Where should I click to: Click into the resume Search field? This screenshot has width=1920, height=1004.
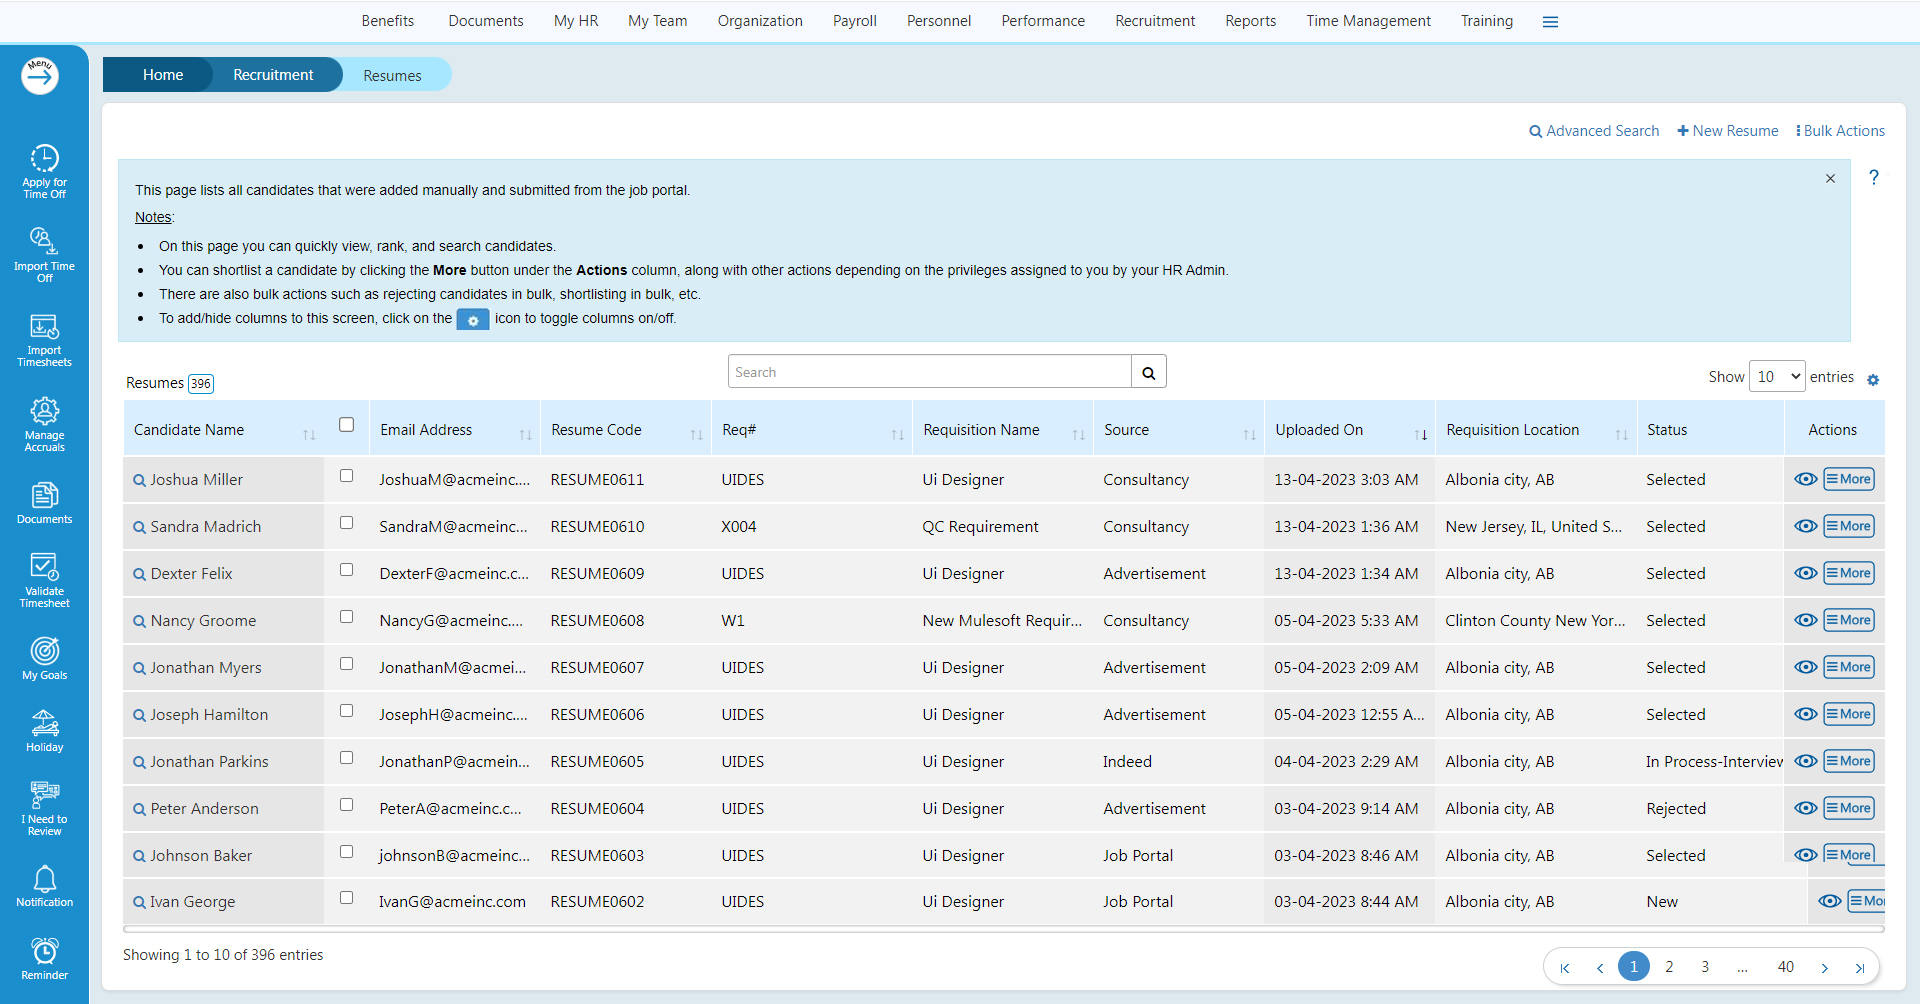point(929,372)
